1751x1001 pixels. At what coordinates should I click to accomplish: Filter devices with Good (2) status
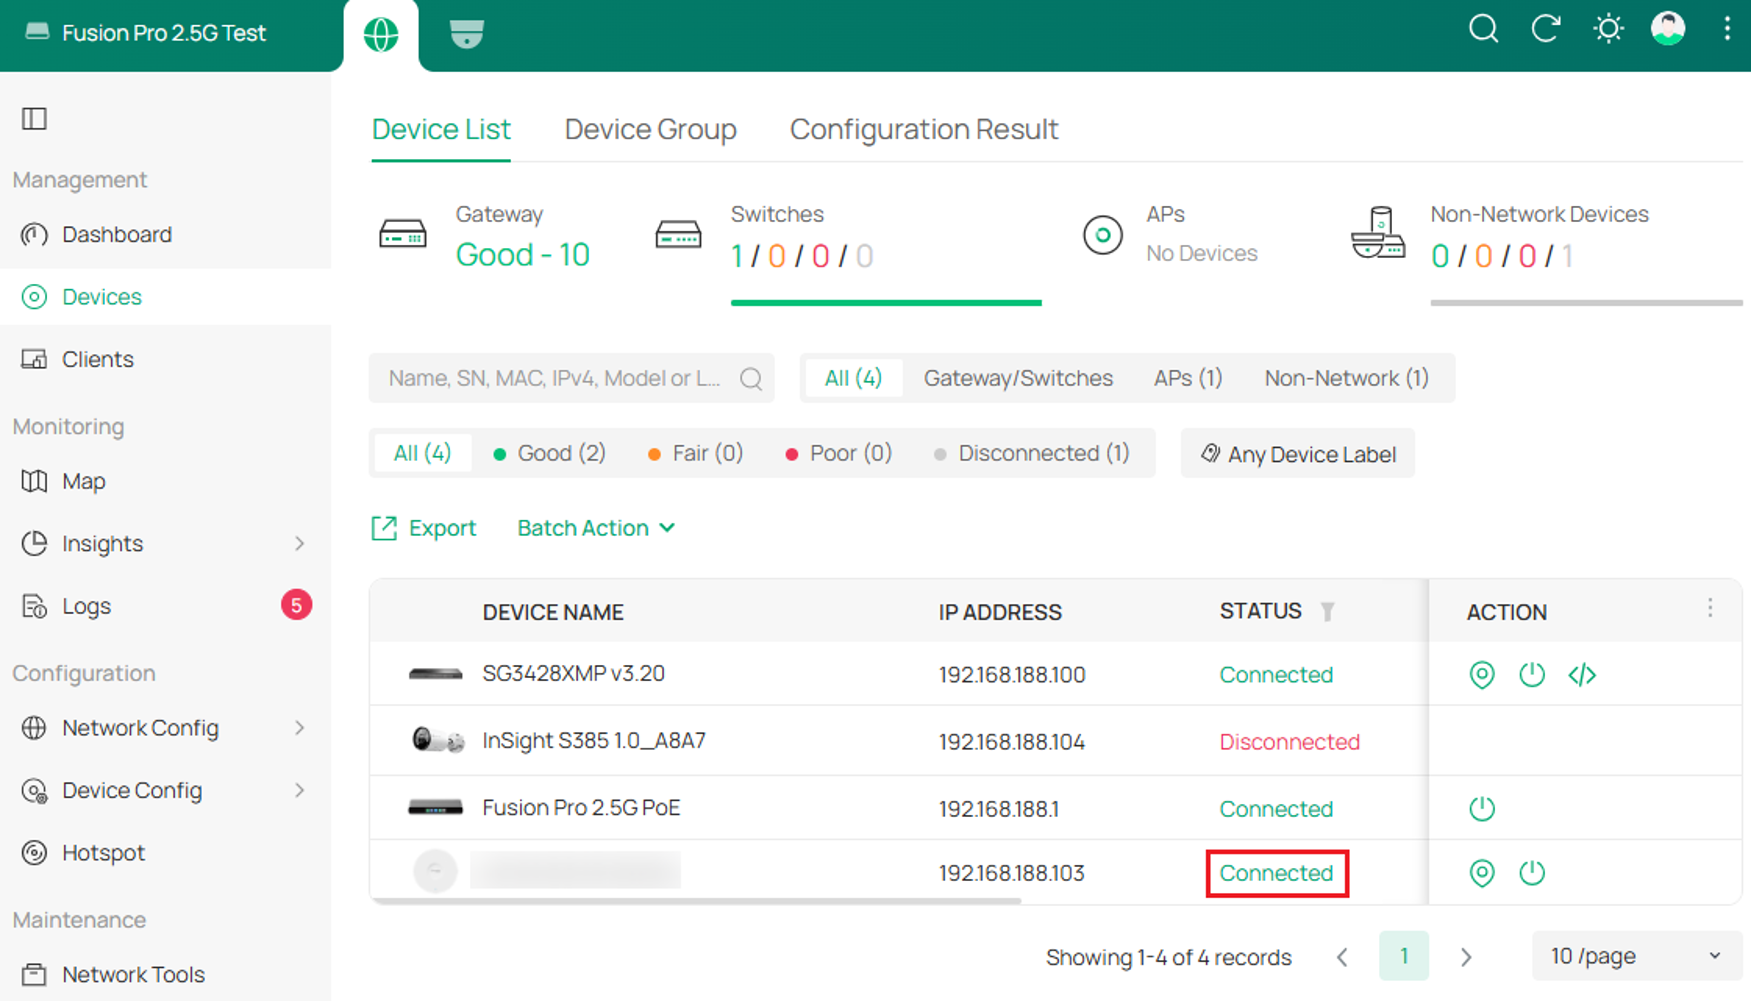[x=550, y=453]
